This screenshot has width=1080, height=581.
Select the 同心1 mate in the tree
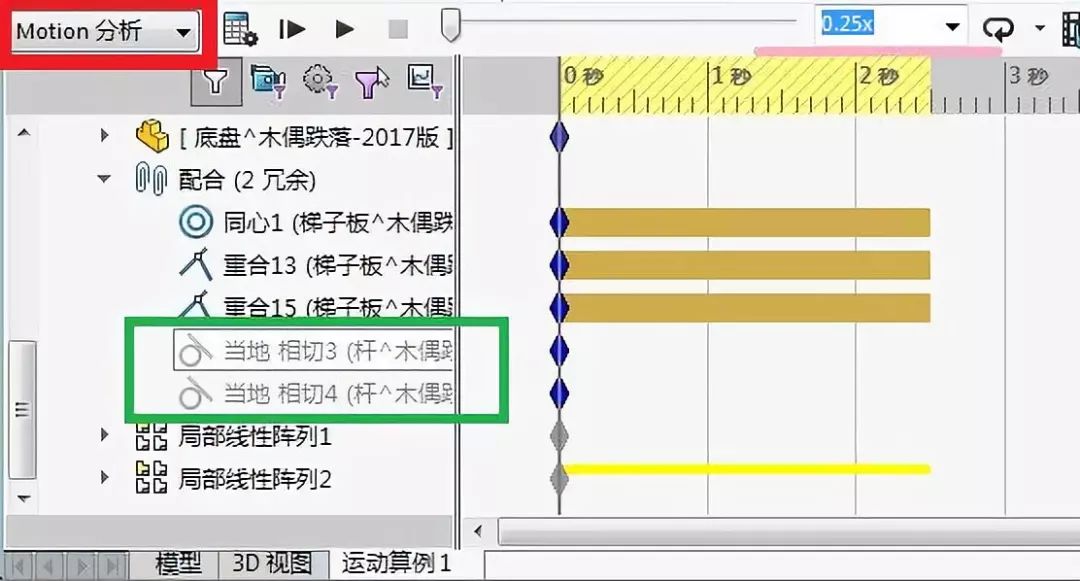tap(250, 221)
